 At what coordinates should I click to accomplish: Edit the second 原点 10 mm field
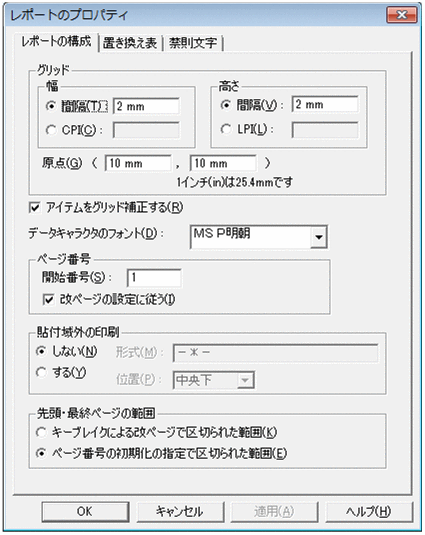click(x=223, y=163)
